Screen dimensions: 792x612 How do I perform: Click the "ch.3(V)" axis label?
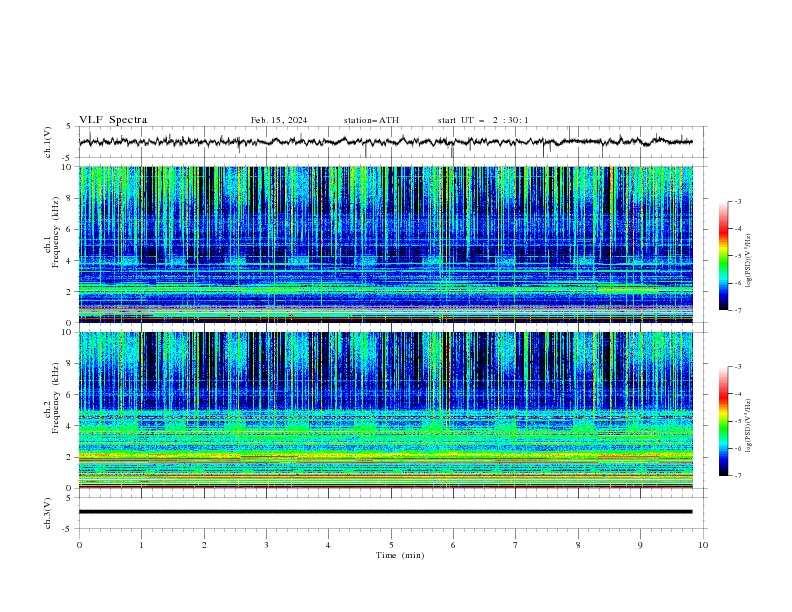[x=48, y=513]
